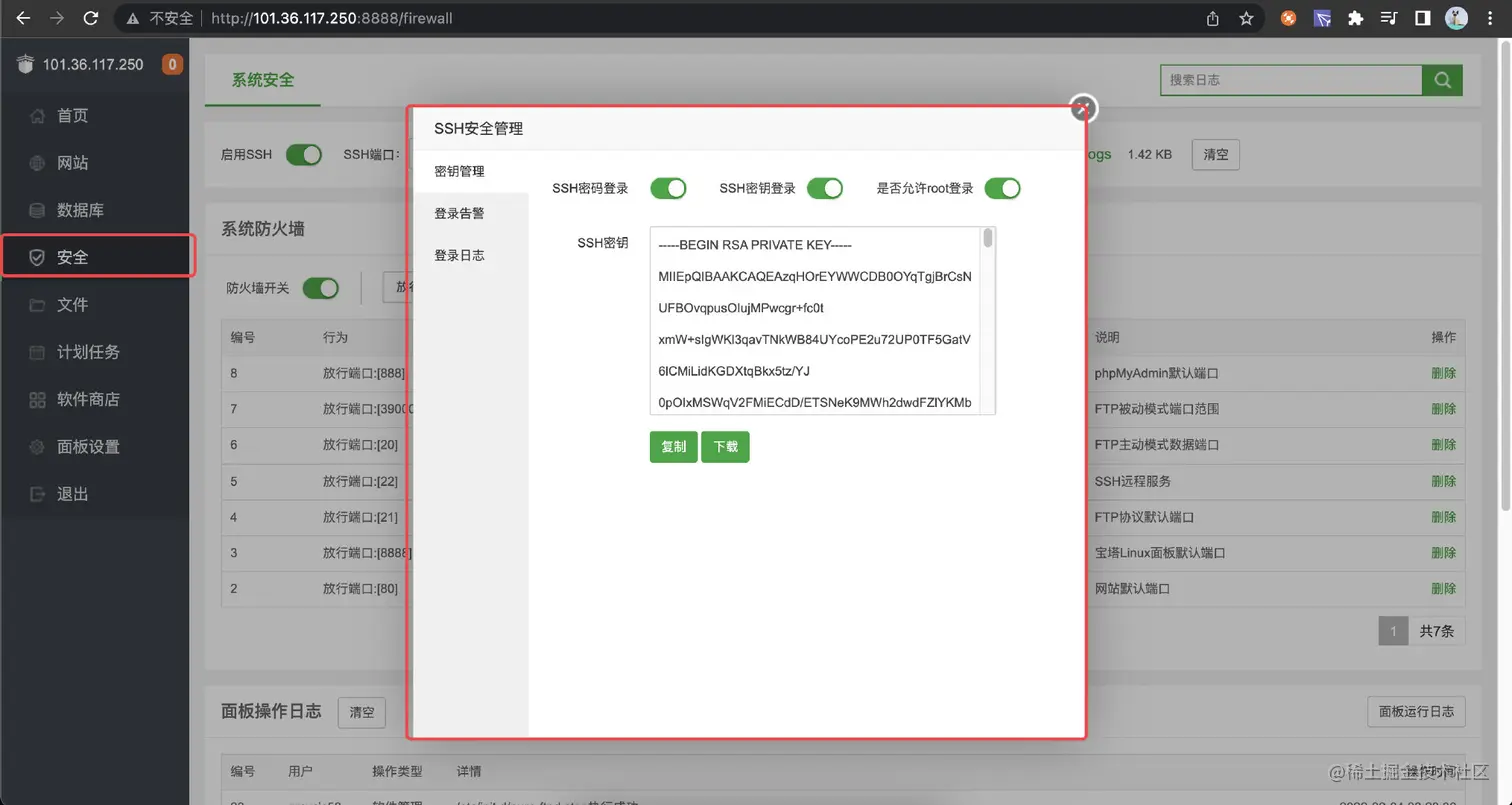Click the logout icon beside 退出

coord(37,494)
